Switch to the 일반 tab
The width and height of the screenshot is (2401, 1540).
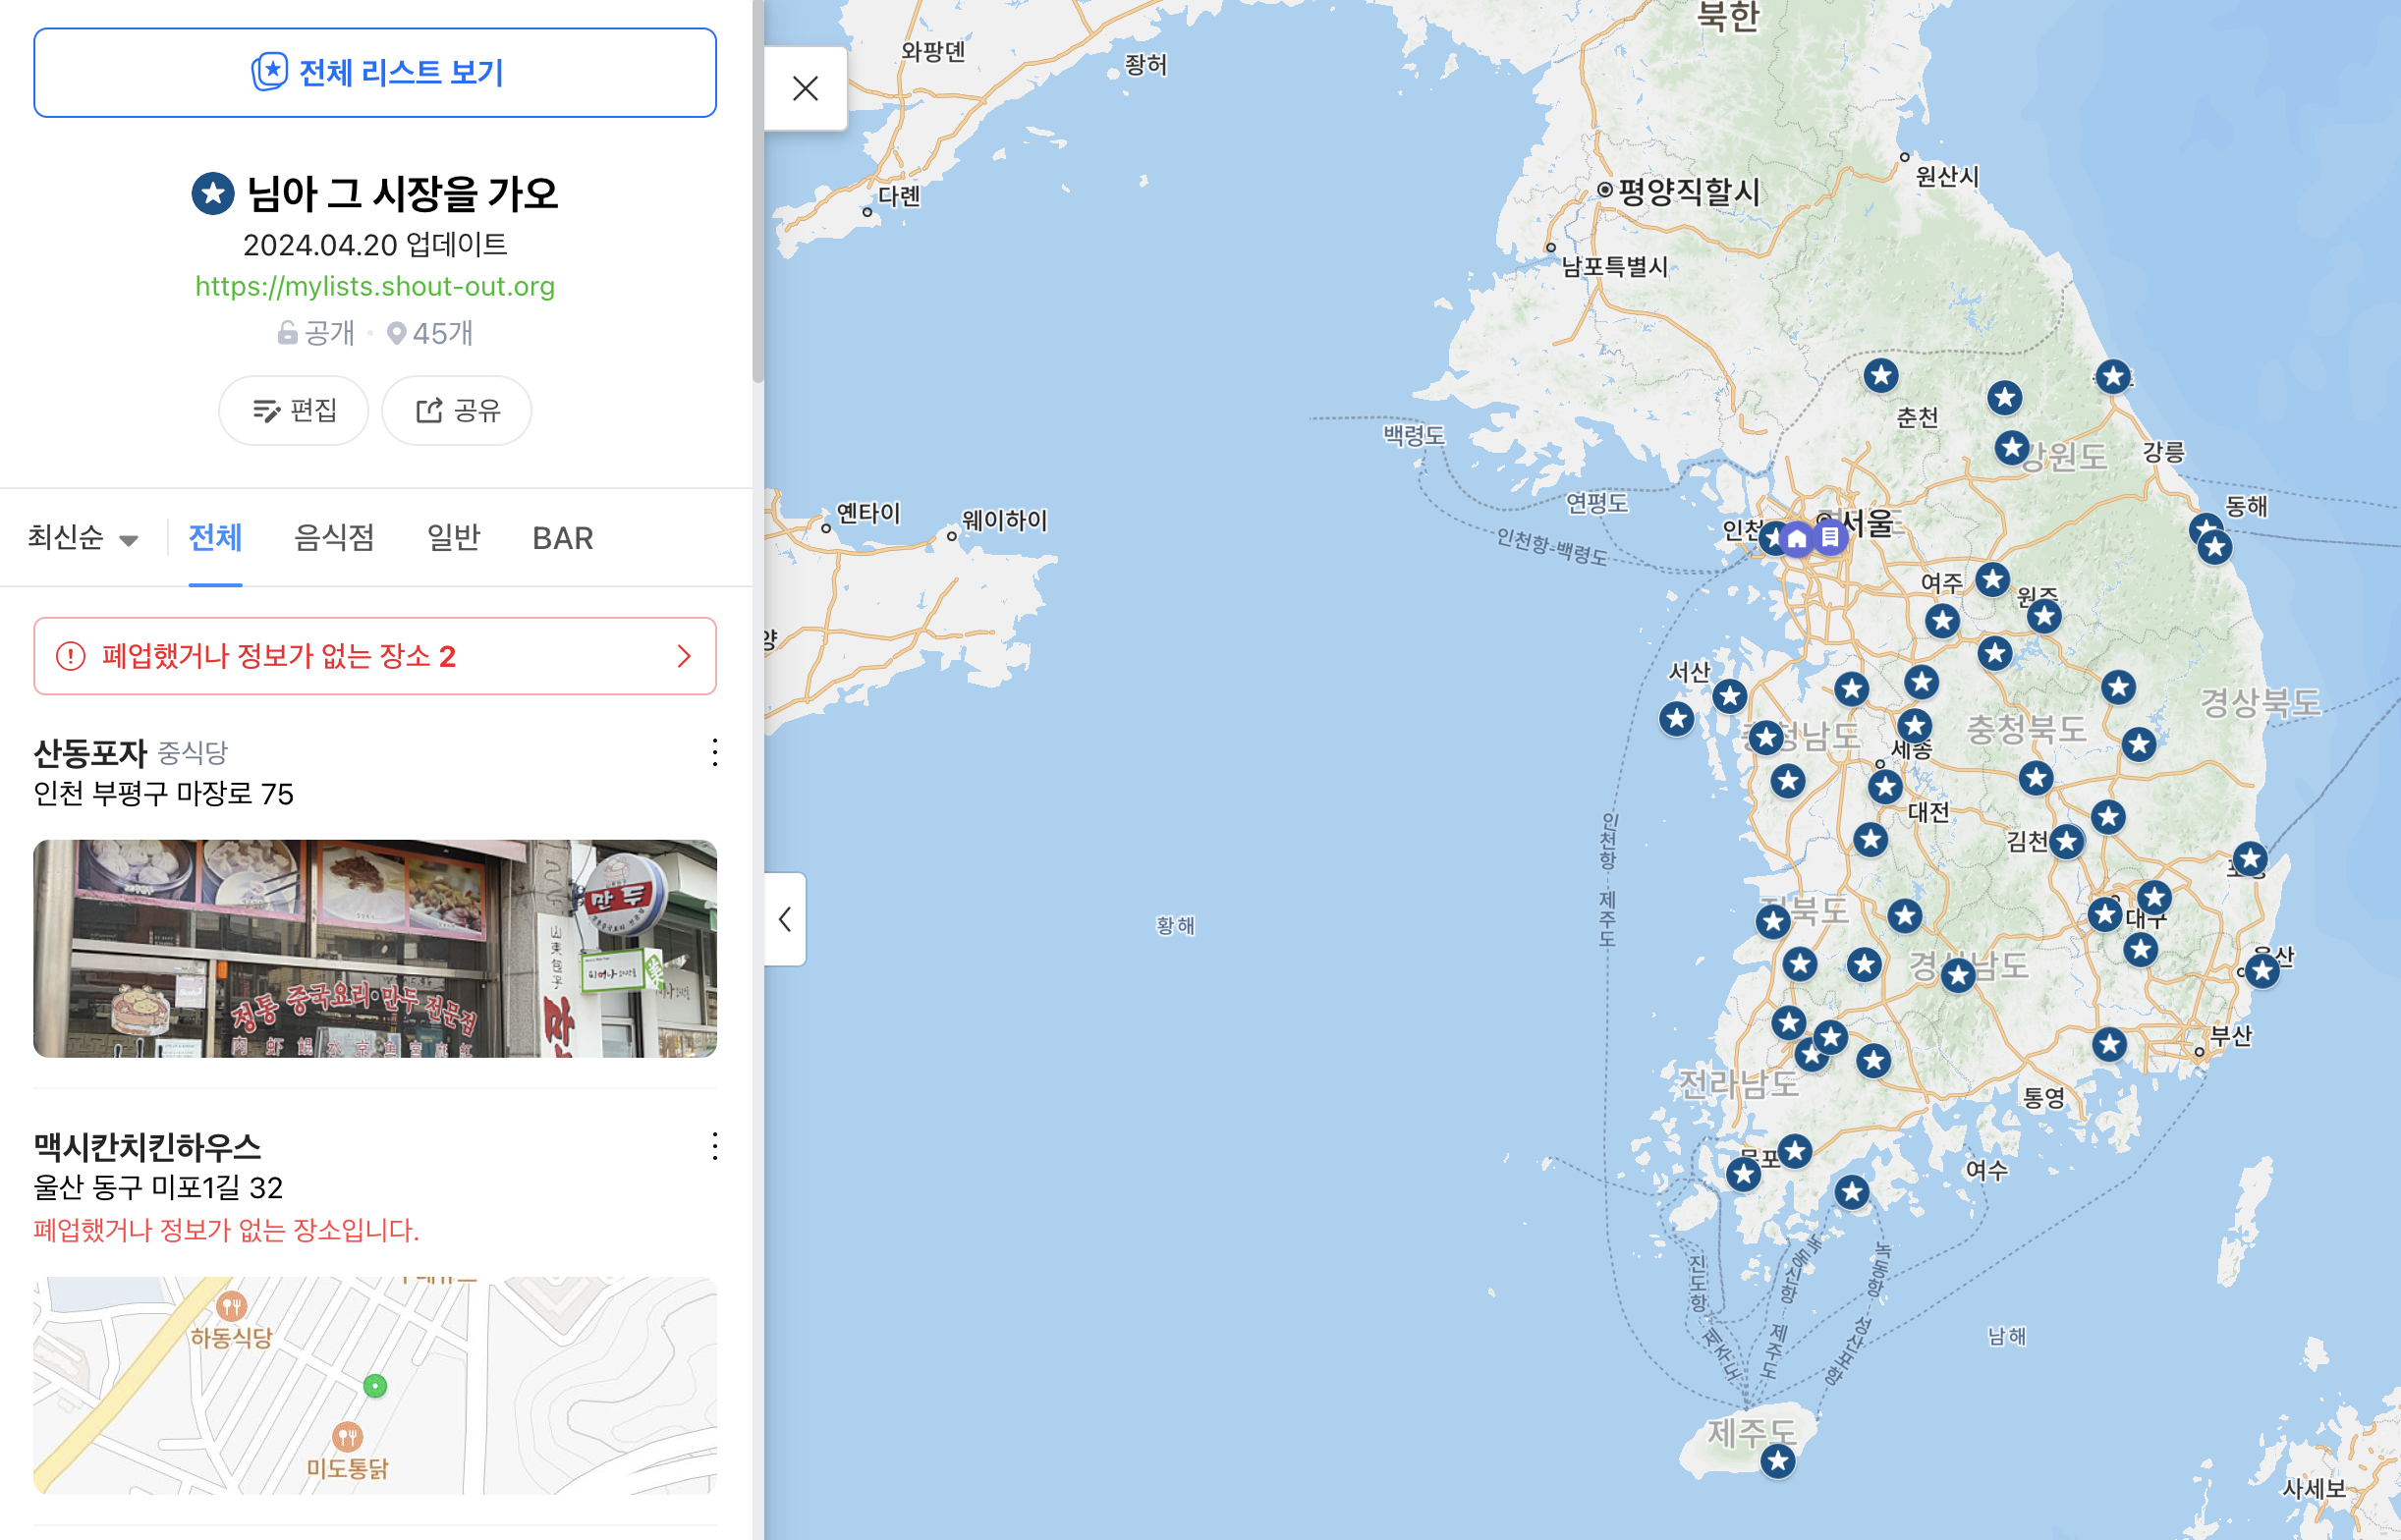pos(454,538)
